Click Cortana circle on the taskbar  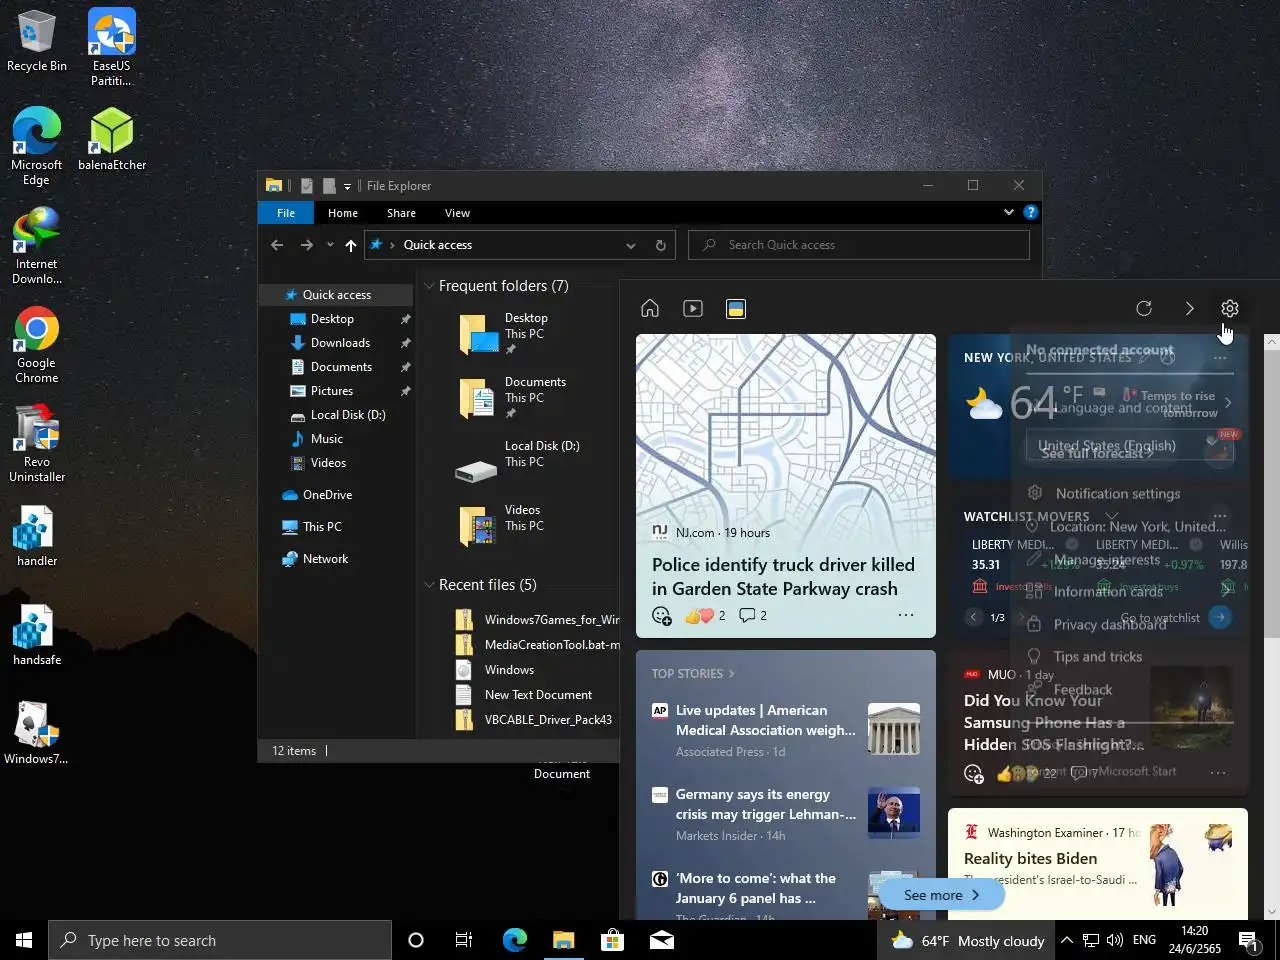(x=416, y=940)
